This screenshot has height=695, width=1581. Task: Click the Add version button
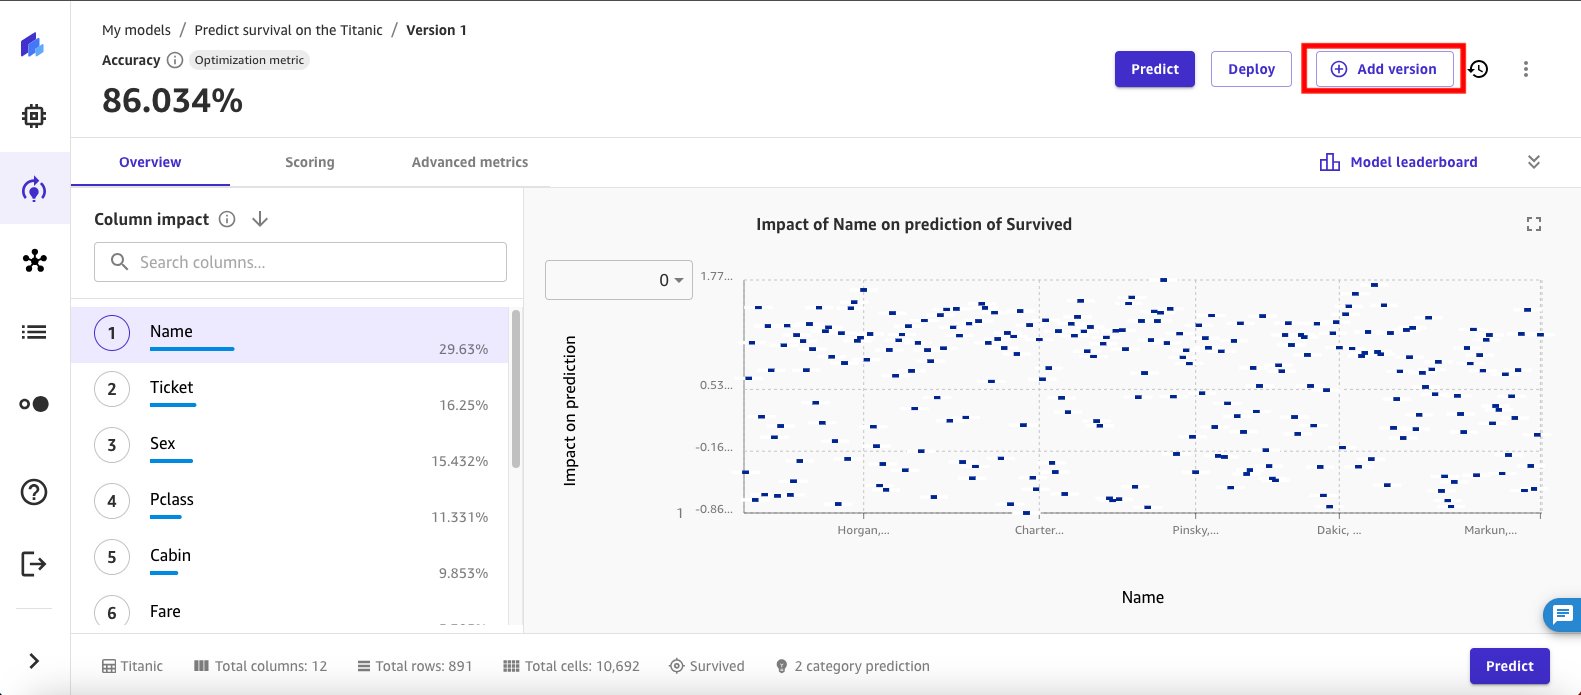click(x=1384, y=69)
